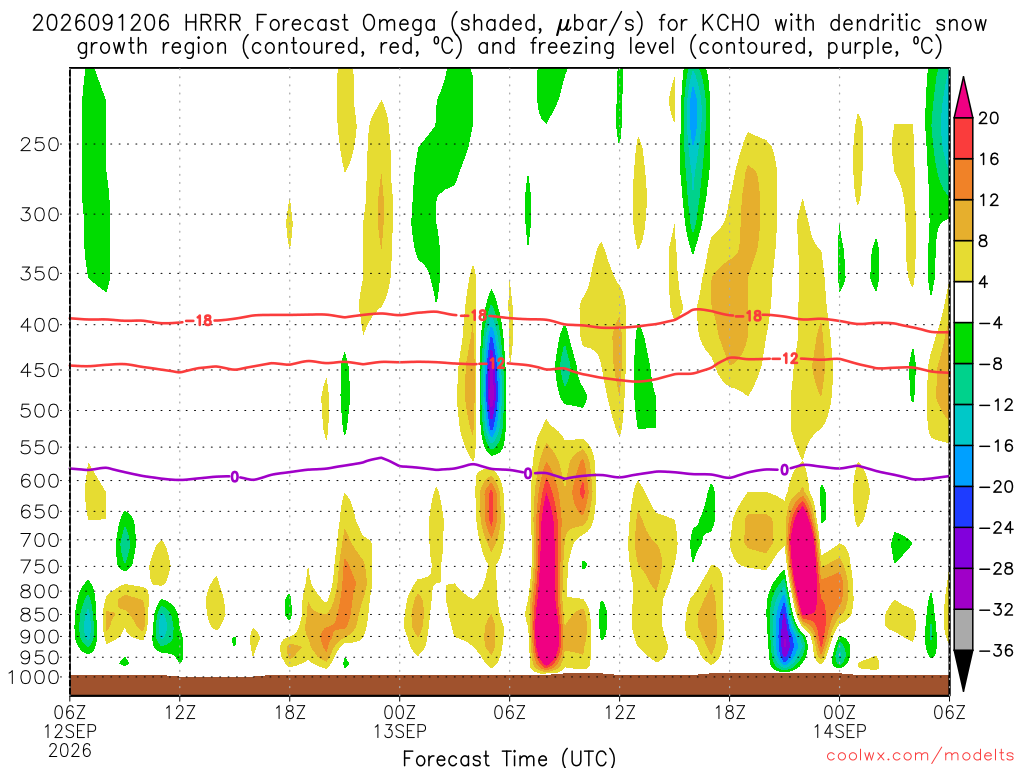Viewport: 1024px width, 768px height.
Task: Click the 18Z tick label on 12SEP
Action: click(x=290, y=712)
